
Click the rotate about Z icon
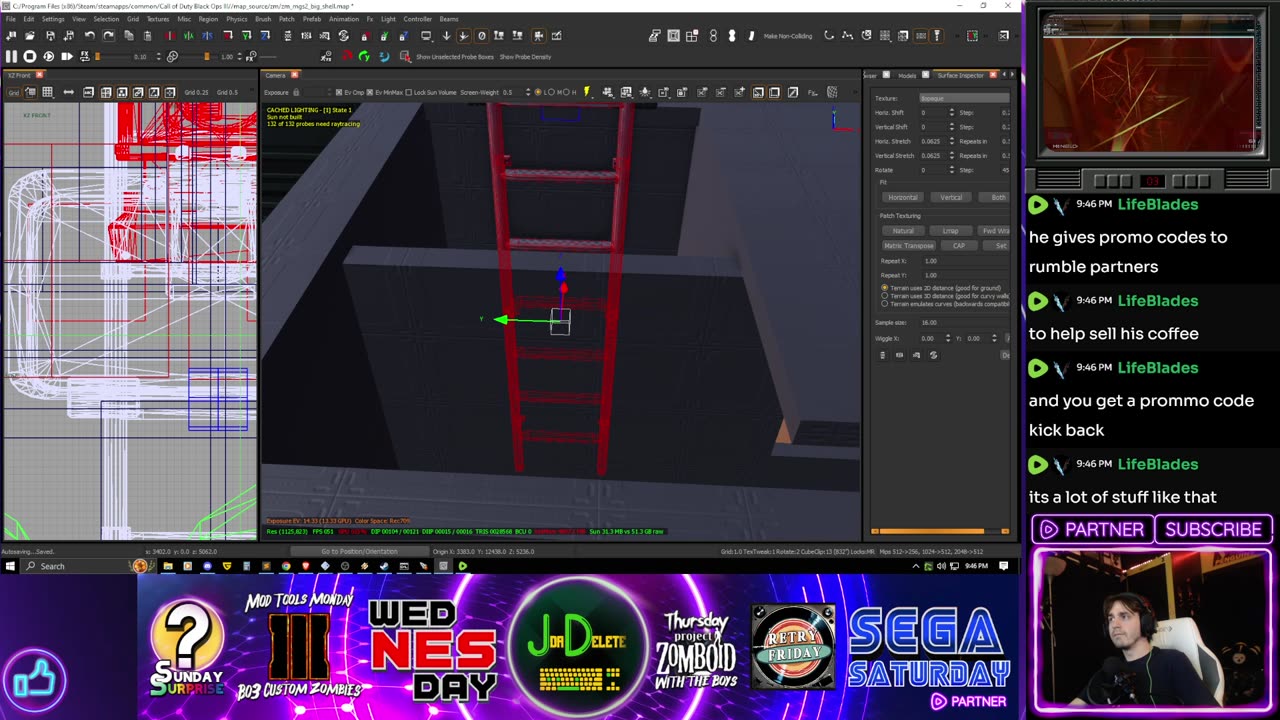tap(265, 36)
